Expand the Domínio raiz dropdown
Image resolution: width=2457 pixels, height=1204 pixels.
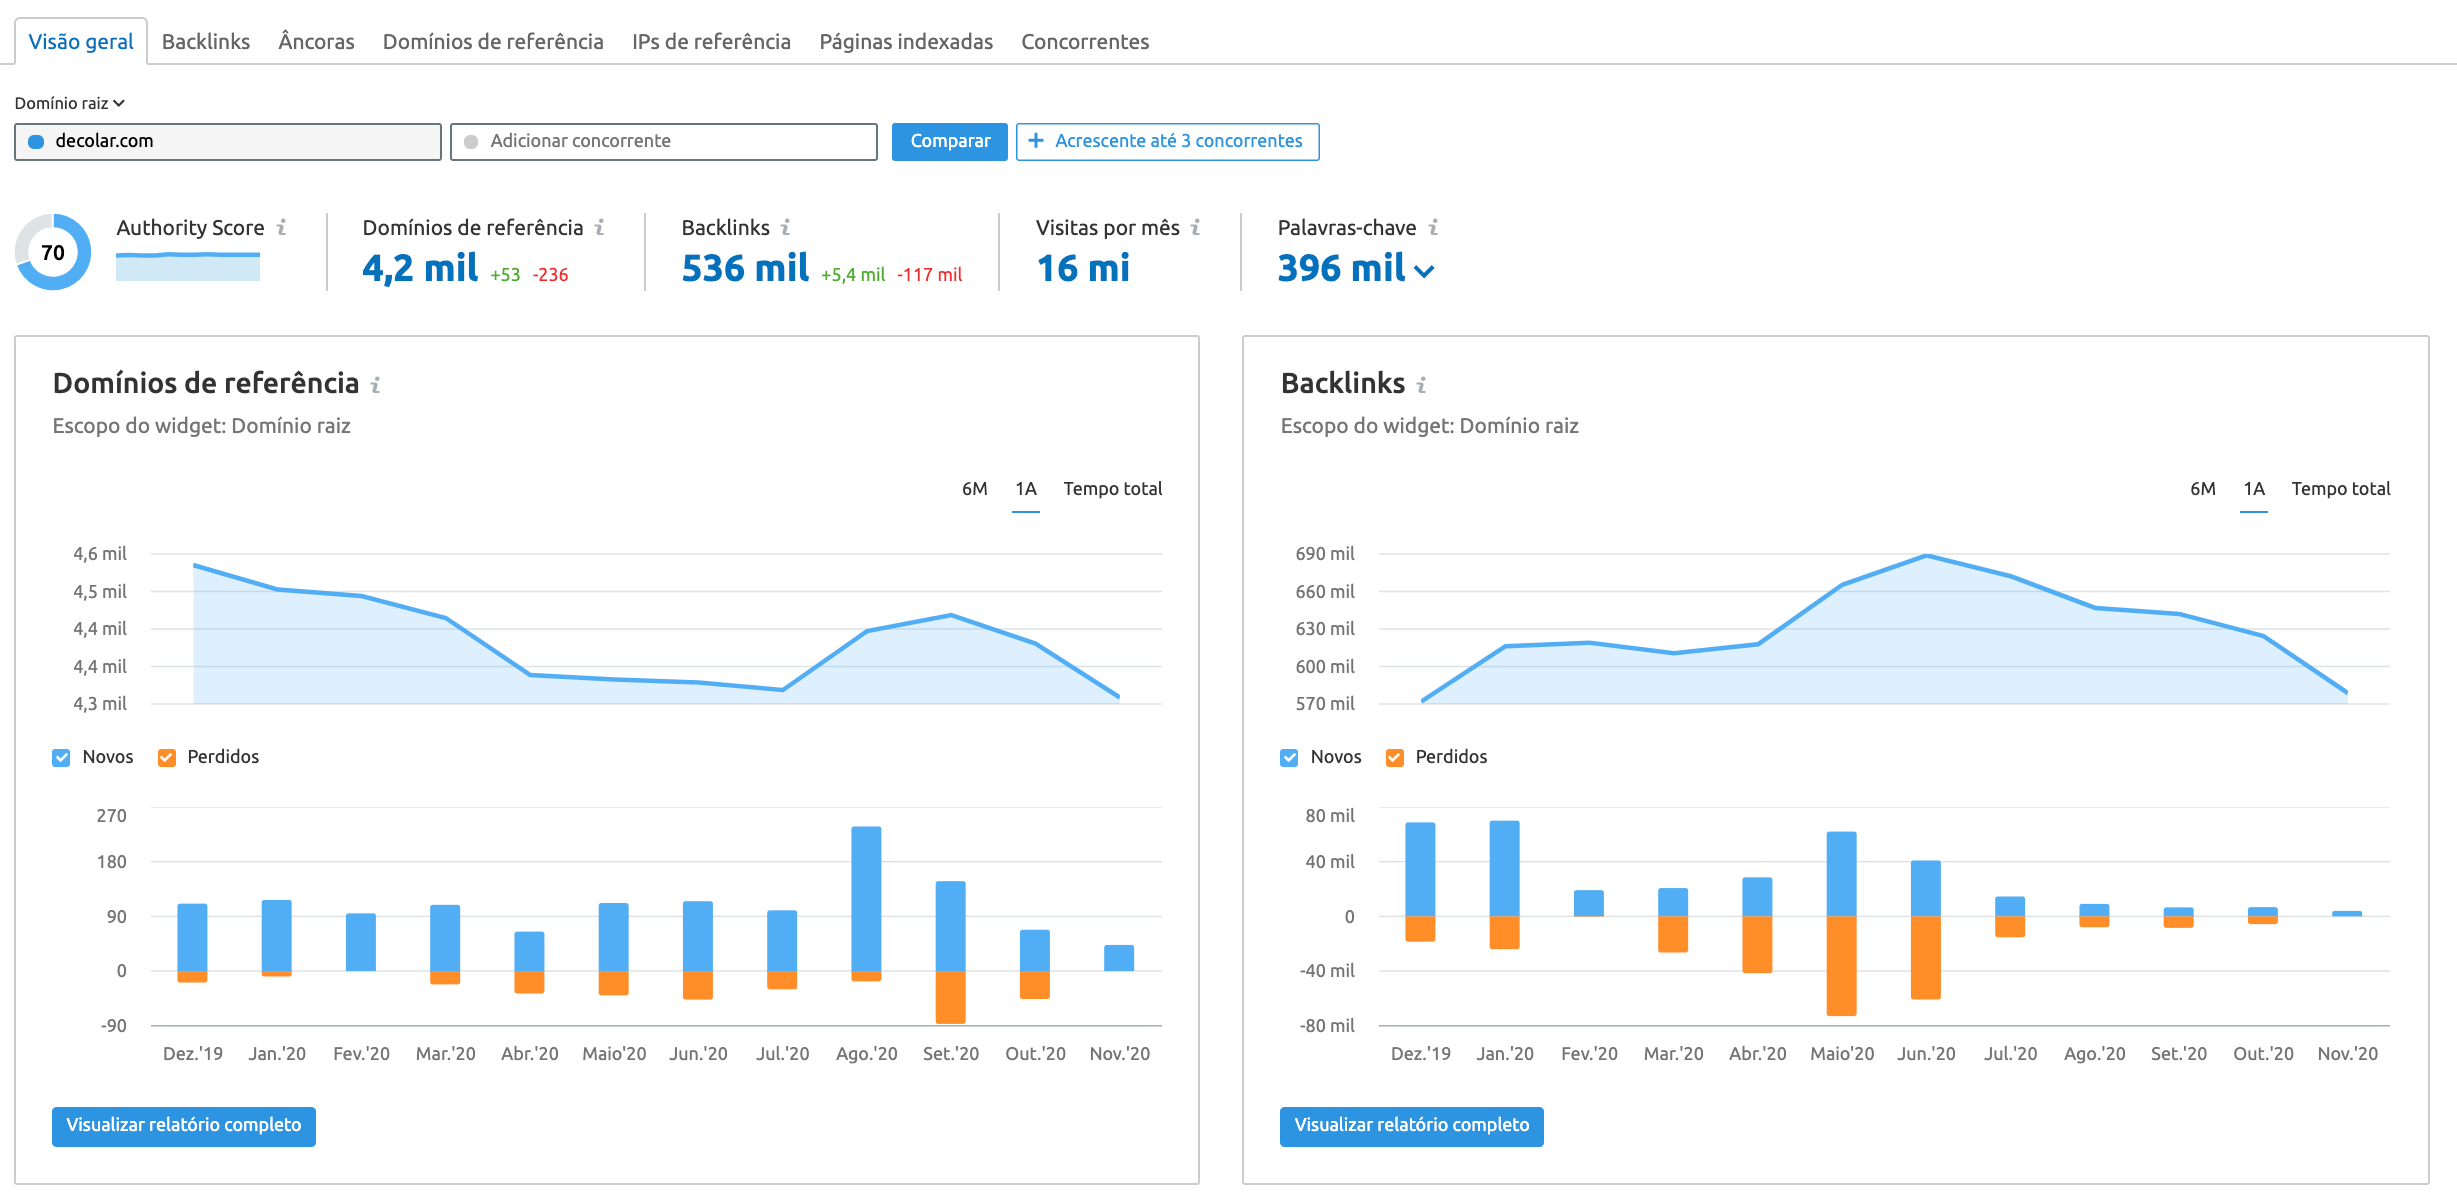tap(70, 103)
